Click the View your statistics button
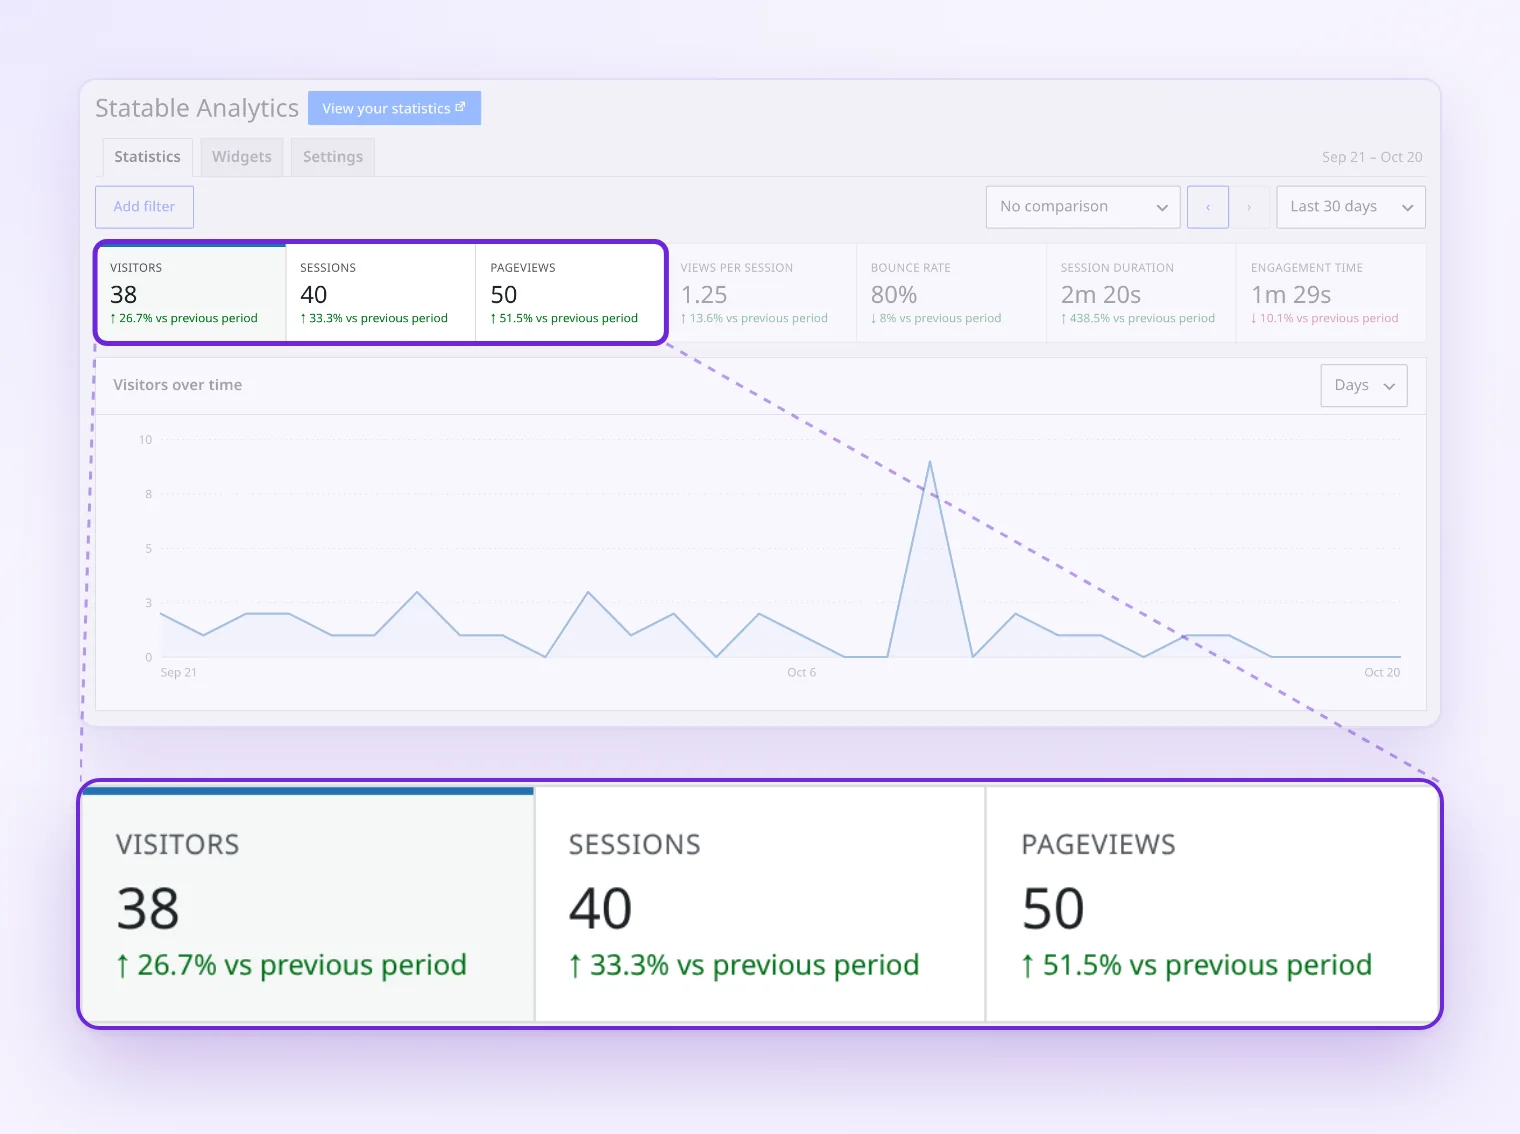 click(x=394, y=108)
